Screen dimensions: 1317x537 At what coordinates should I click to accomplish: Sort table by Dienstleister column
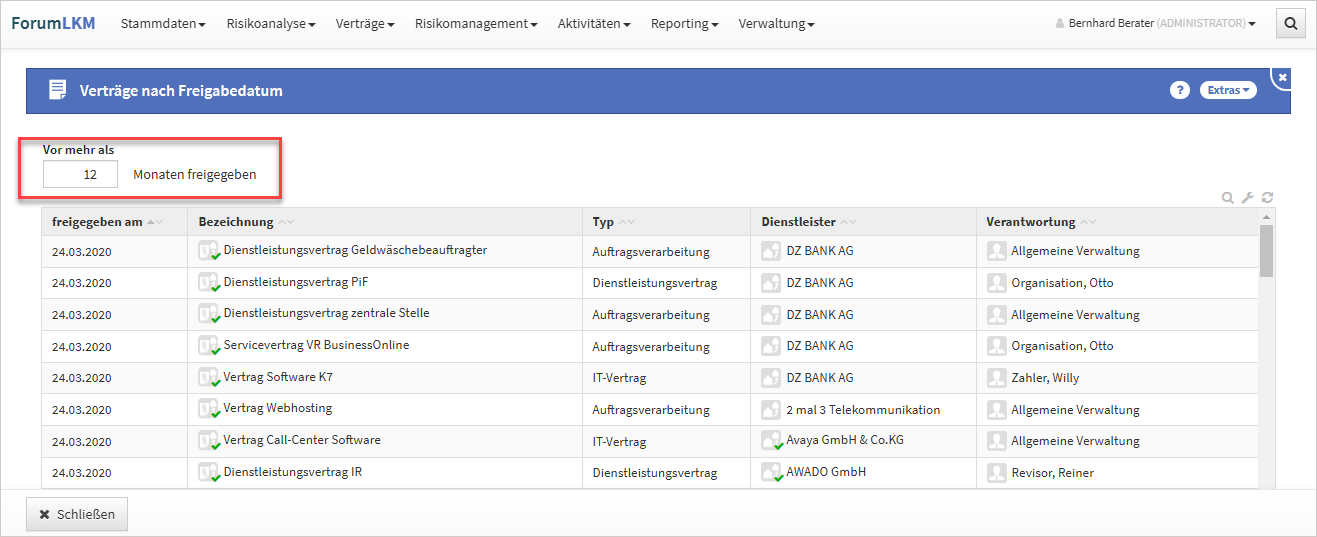tap(799, 222)
